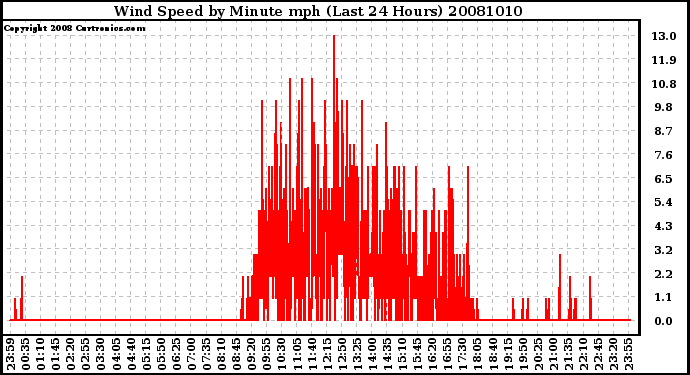Image resolution: width=690 pixels, height=375 pixels.
Task: Click the 15:45 time label
Action: 418,355
